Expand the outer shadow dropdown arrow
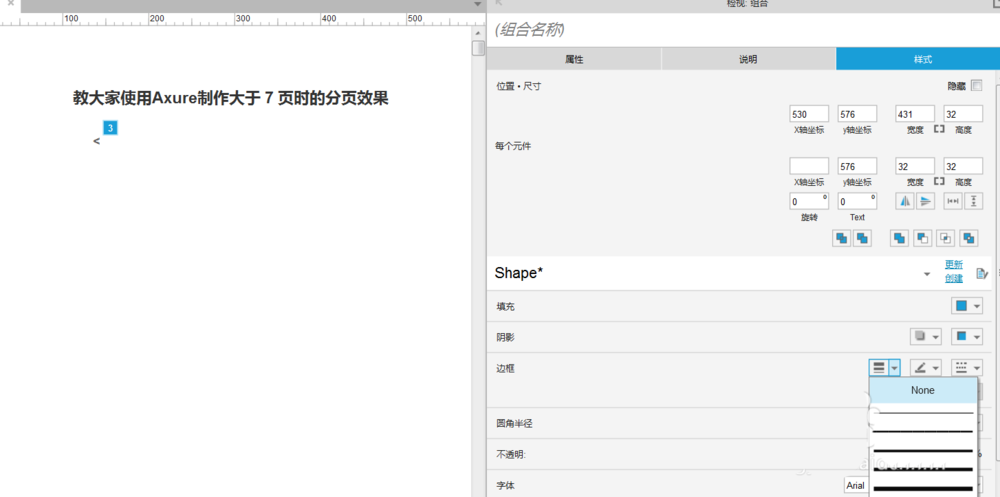 point(936,336)
